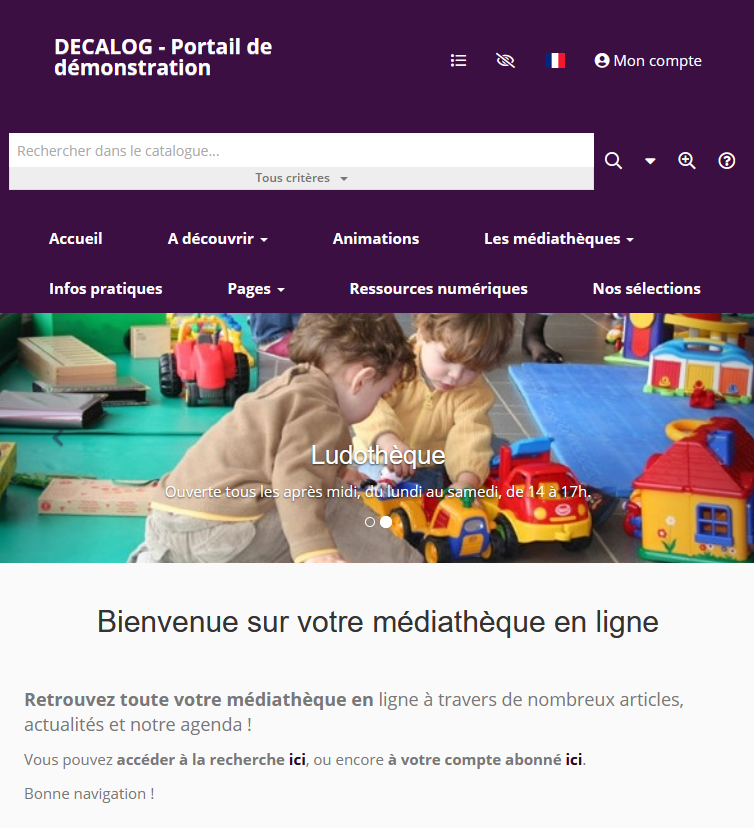754x828 pixels.
Task: Click the DECALOG portal title link
Action: 163,57
